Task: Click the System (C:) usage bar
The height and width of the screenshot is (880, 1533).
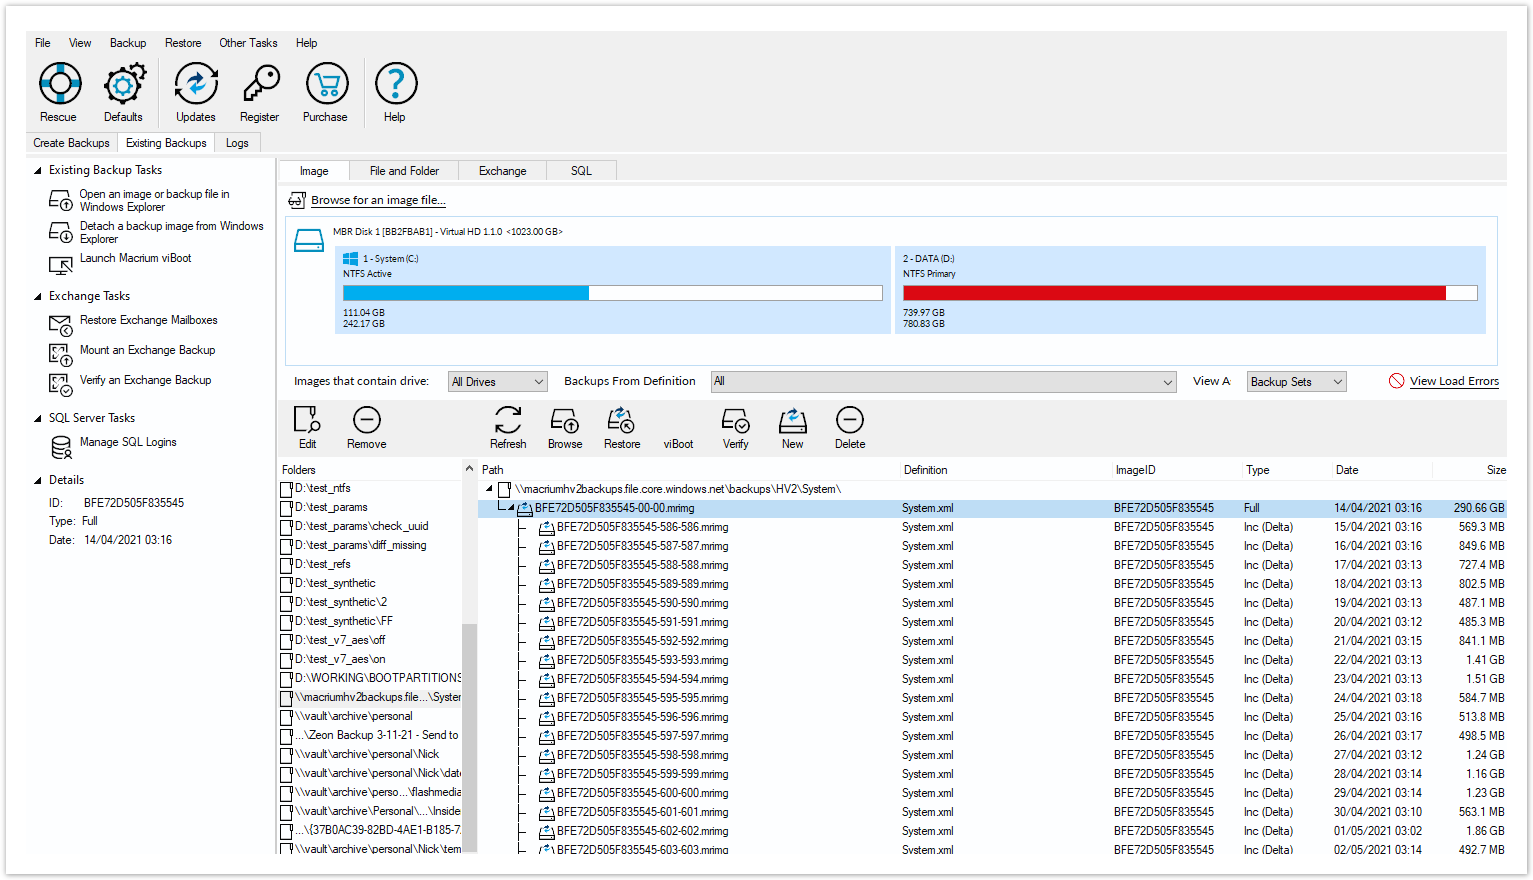Action: tap(613, 293)
